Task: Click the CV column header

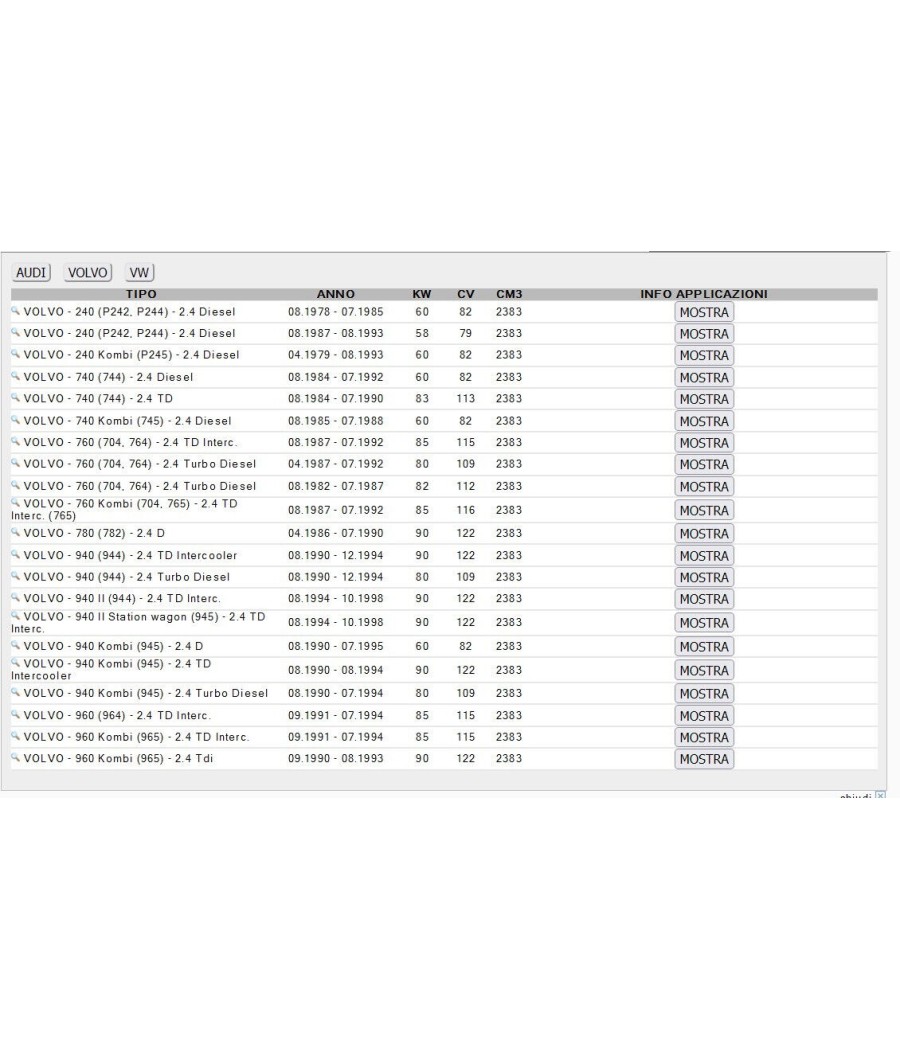Action: tap(465, 294)
